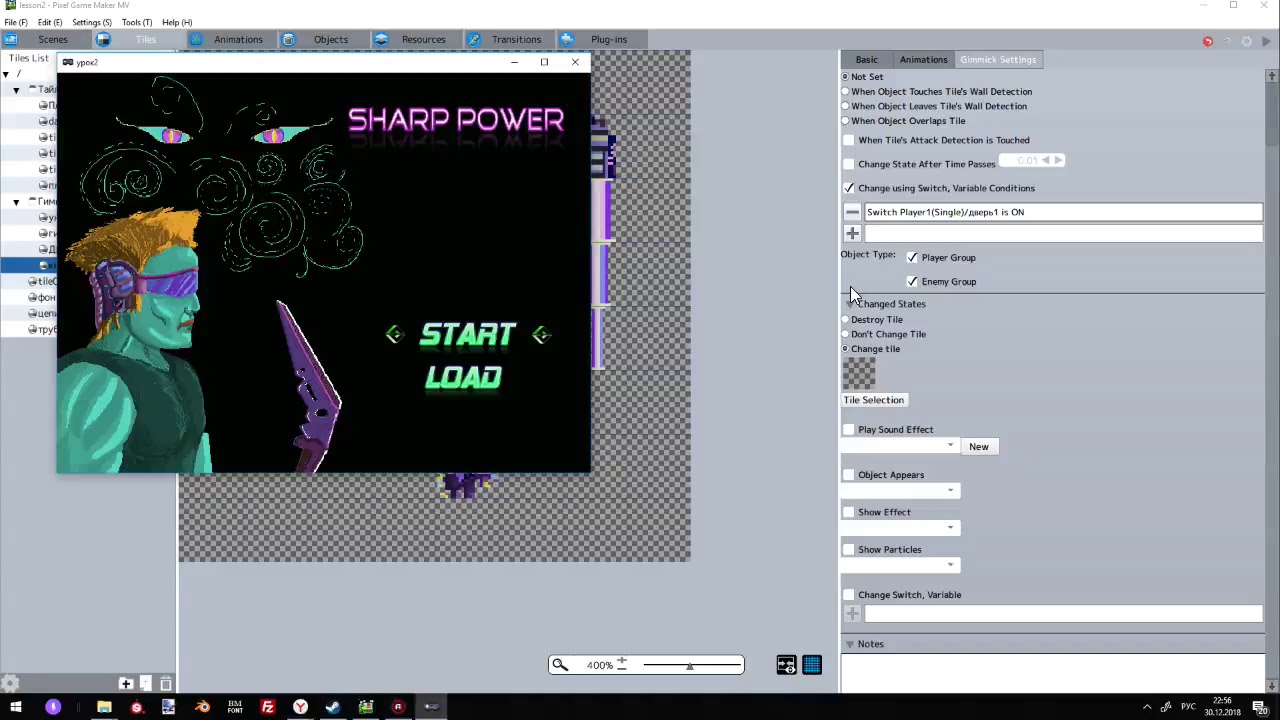Image resolution: width=1280 pixels, height=720 pixels.
Task: Open the sound effect dropdown
Action: pos(901,447)
